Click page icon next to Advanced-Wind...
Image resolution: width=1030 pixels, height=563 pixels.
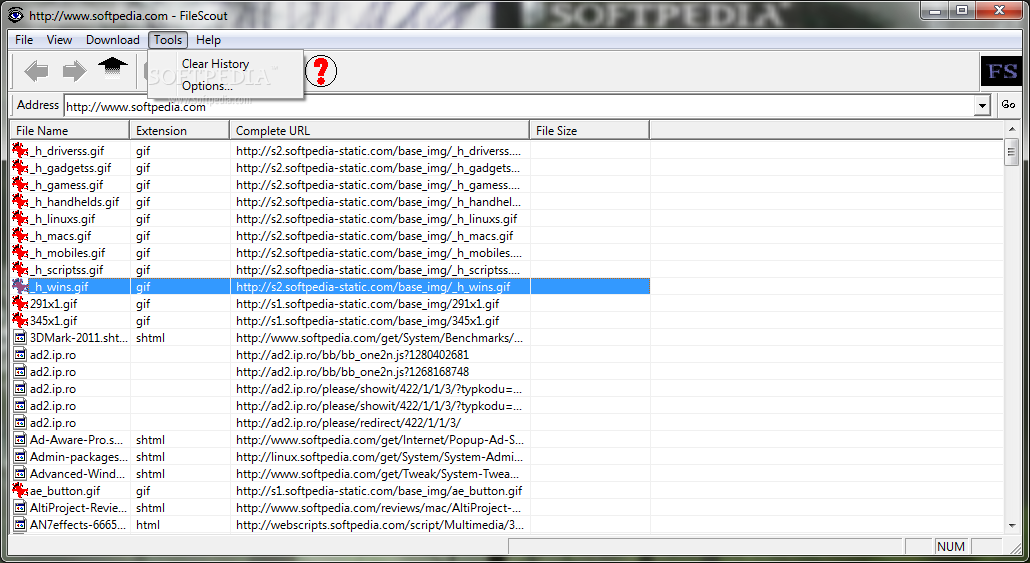(x=20, y=474)
